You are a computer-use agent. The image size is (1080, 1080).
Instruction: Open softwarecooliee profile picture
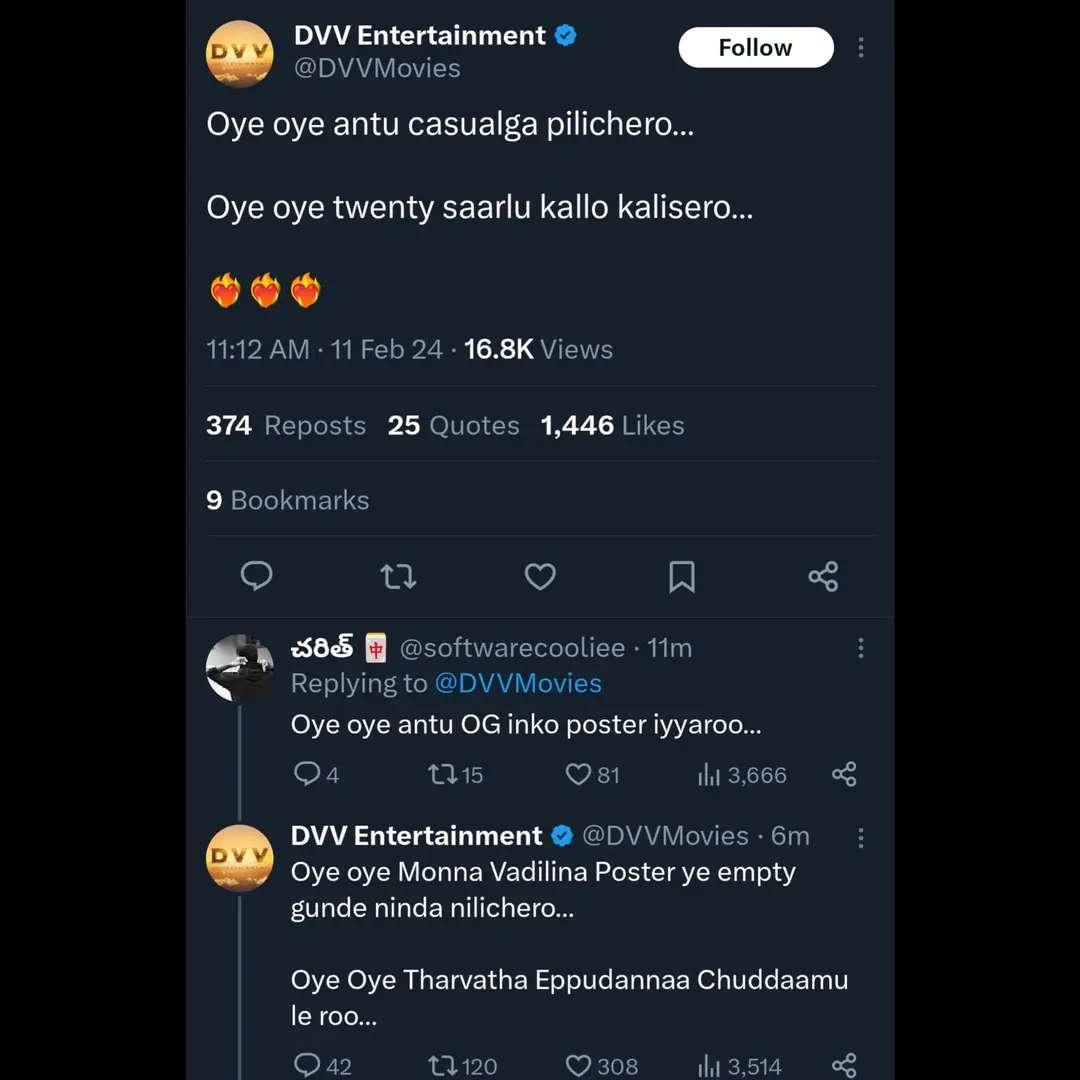(239, 667)
